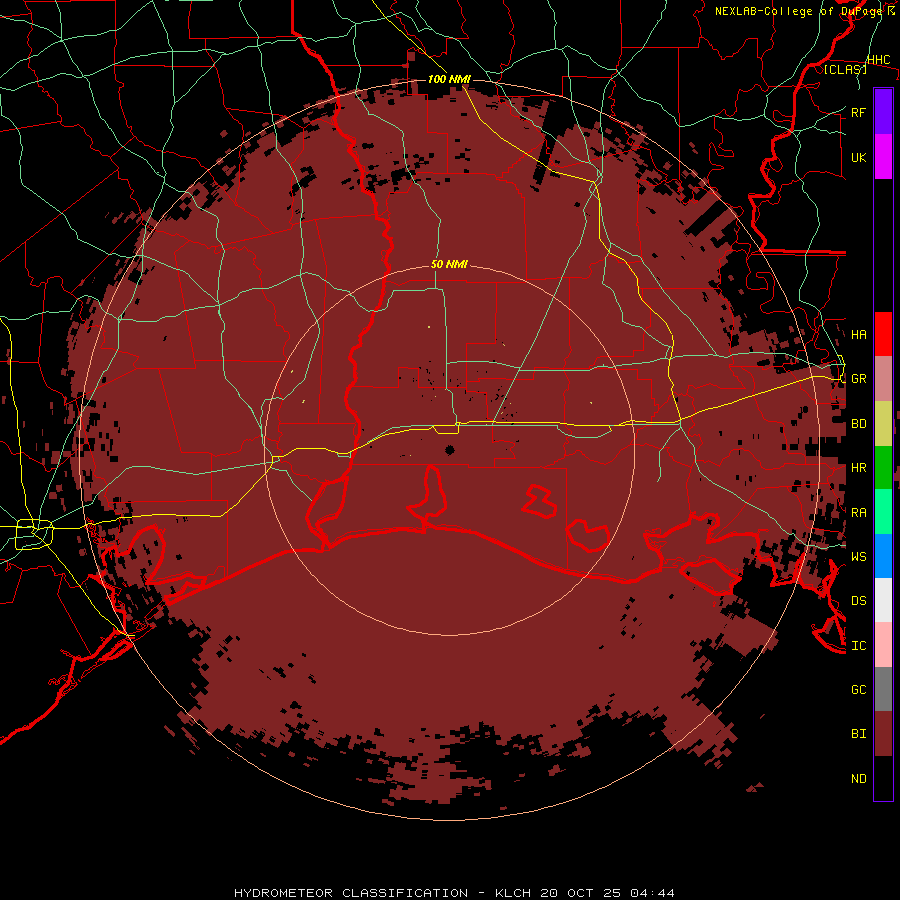900x900 pixels.
Task: Click the GC legend label
Action: pos(858,689)
